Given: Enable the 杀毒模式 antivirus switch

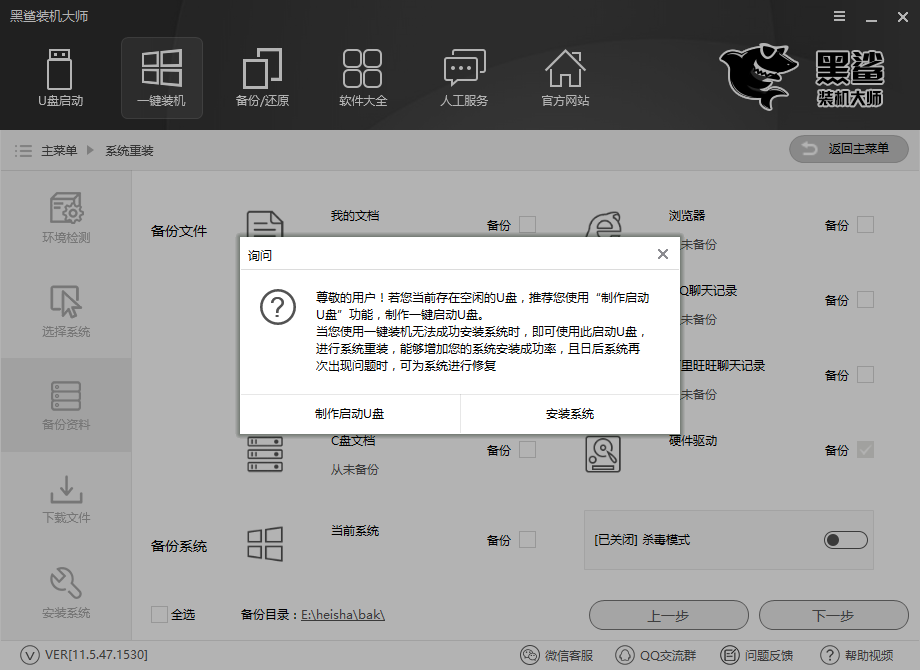Looking at the screenshot, I should pos(845,538).
